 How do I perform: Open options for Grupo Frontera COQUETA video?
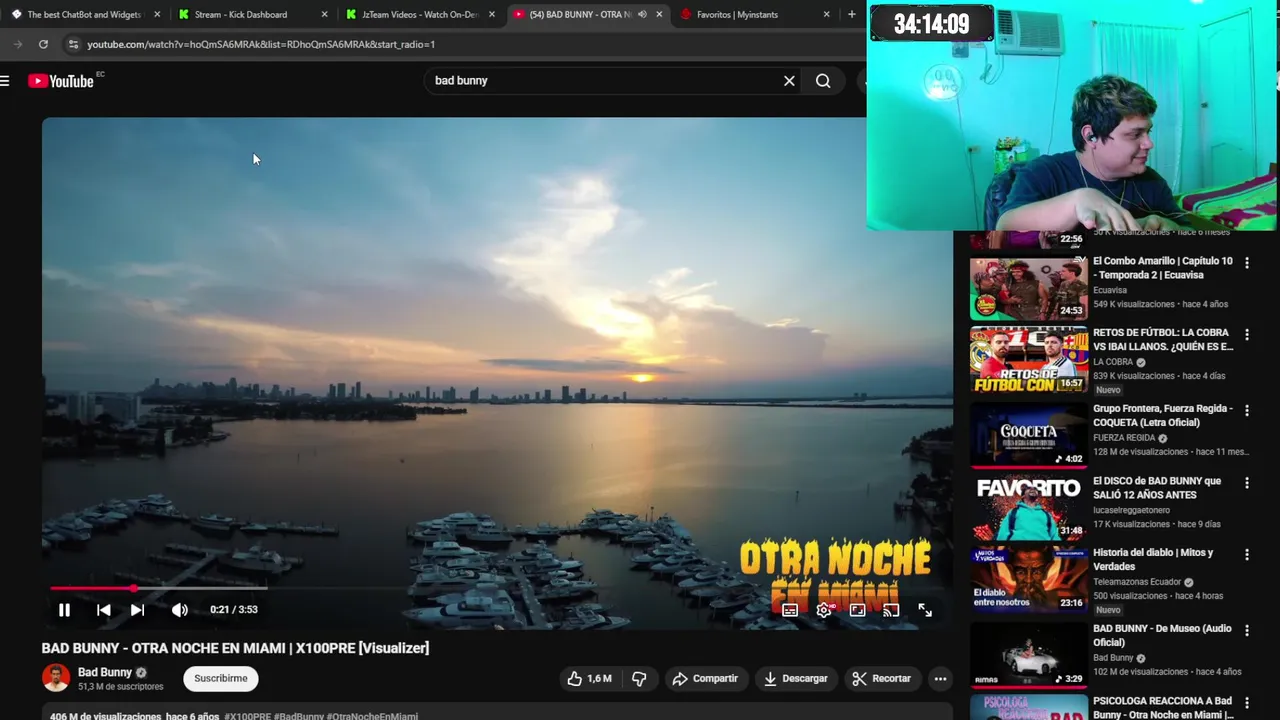click(x=1246, y=411)
